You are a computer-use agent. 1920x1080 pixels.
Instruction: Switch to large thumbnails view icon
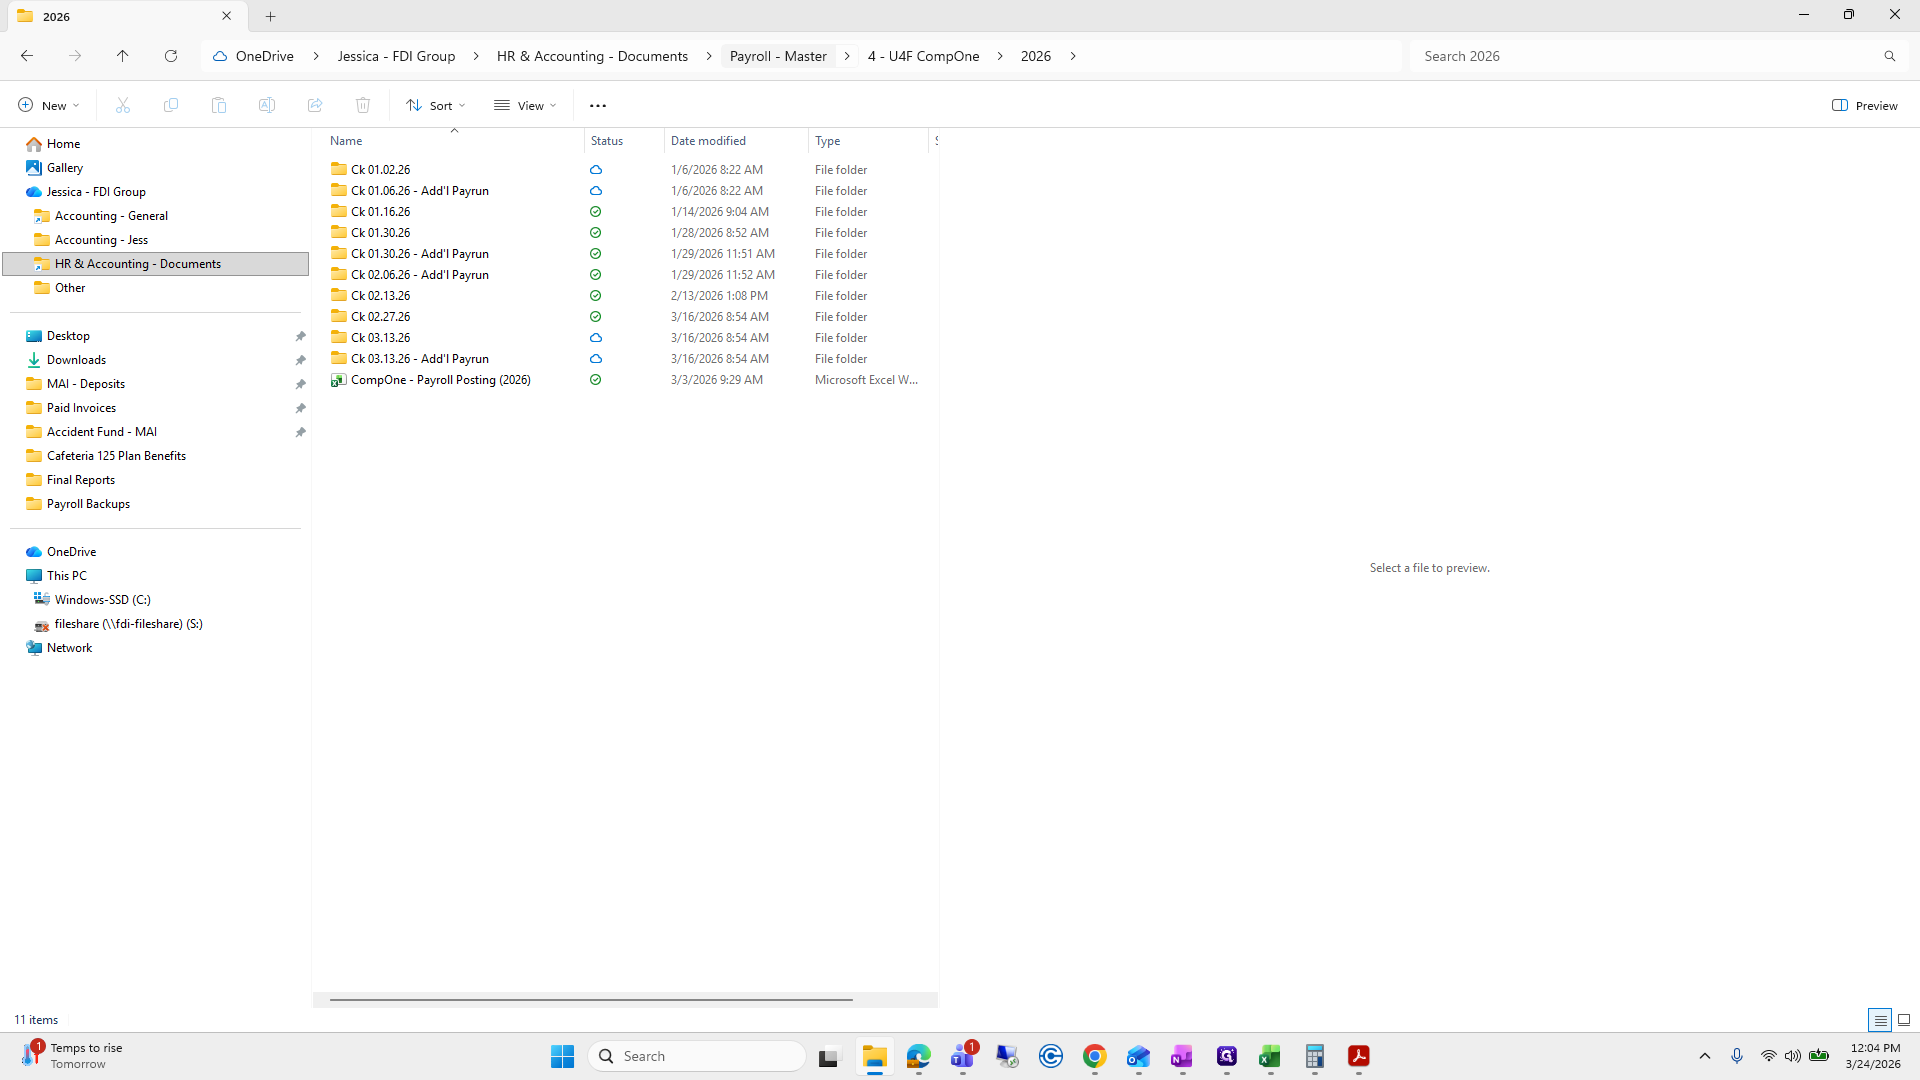1904,1020
